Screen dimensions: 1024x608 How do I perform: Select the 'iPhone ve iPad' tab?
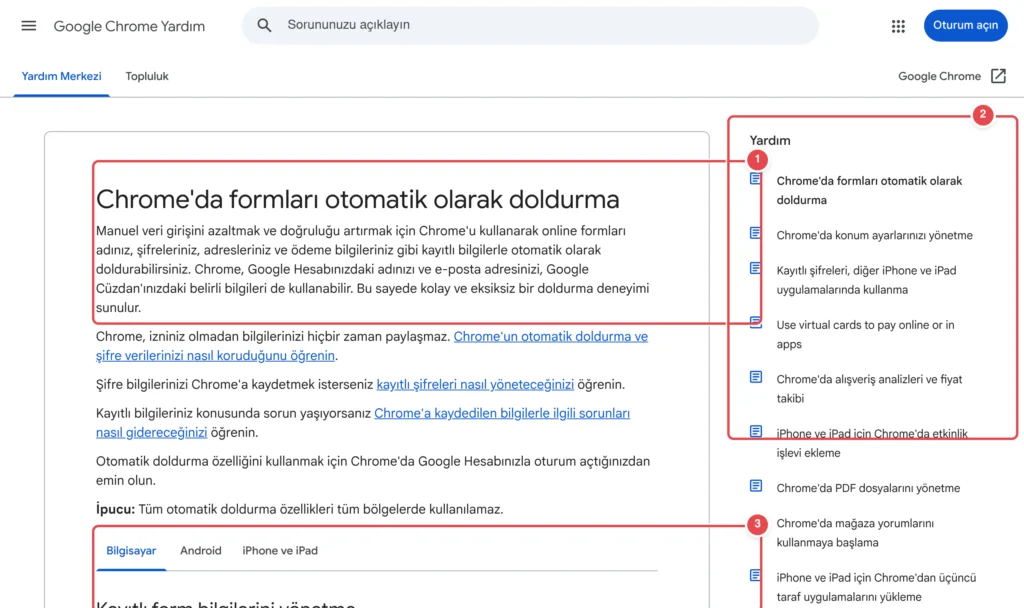(x=280, y=551)
